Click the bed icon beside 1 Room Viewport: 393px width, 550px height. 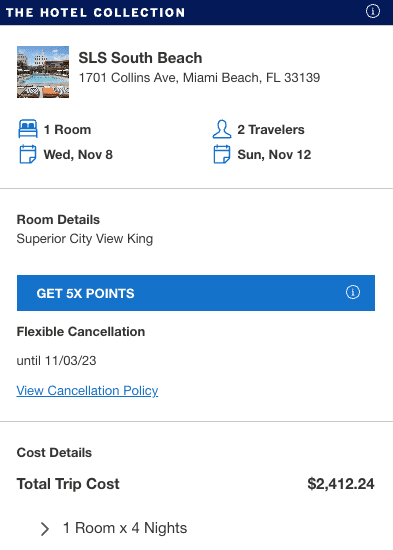point(28,129)
